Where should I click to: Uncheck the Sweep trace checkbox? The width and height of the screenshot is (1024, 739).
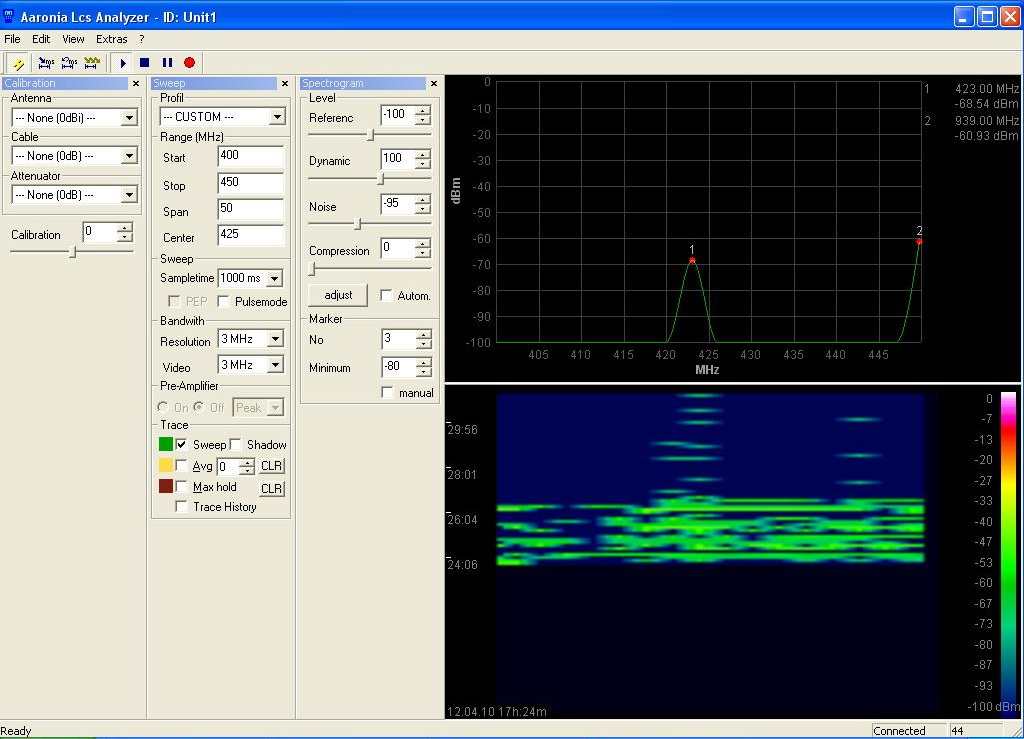click(182, 444)
